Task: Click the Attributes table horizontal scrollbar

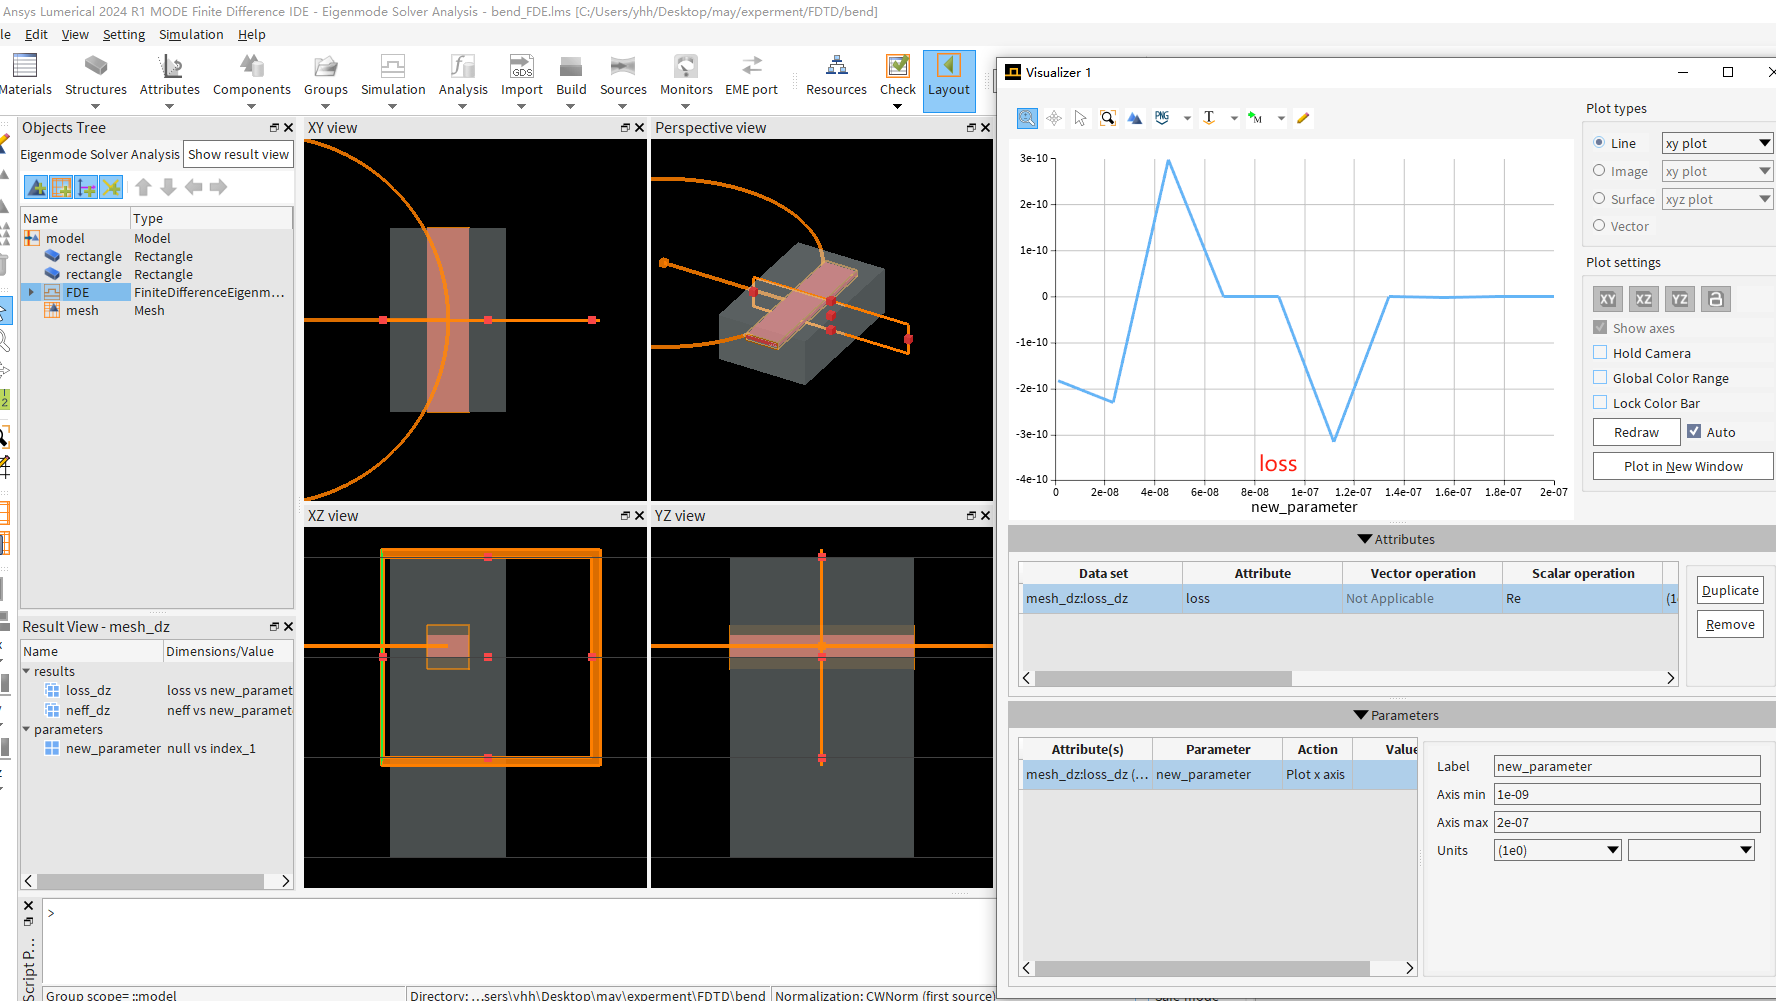Action: 1163,678
